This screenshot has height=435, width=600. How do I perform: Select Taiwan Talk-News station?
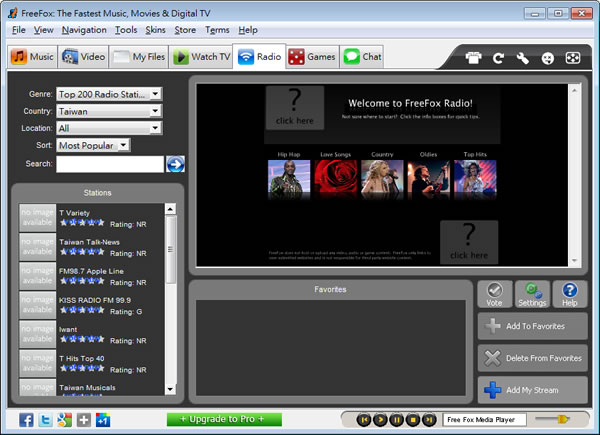pos(91,247)
